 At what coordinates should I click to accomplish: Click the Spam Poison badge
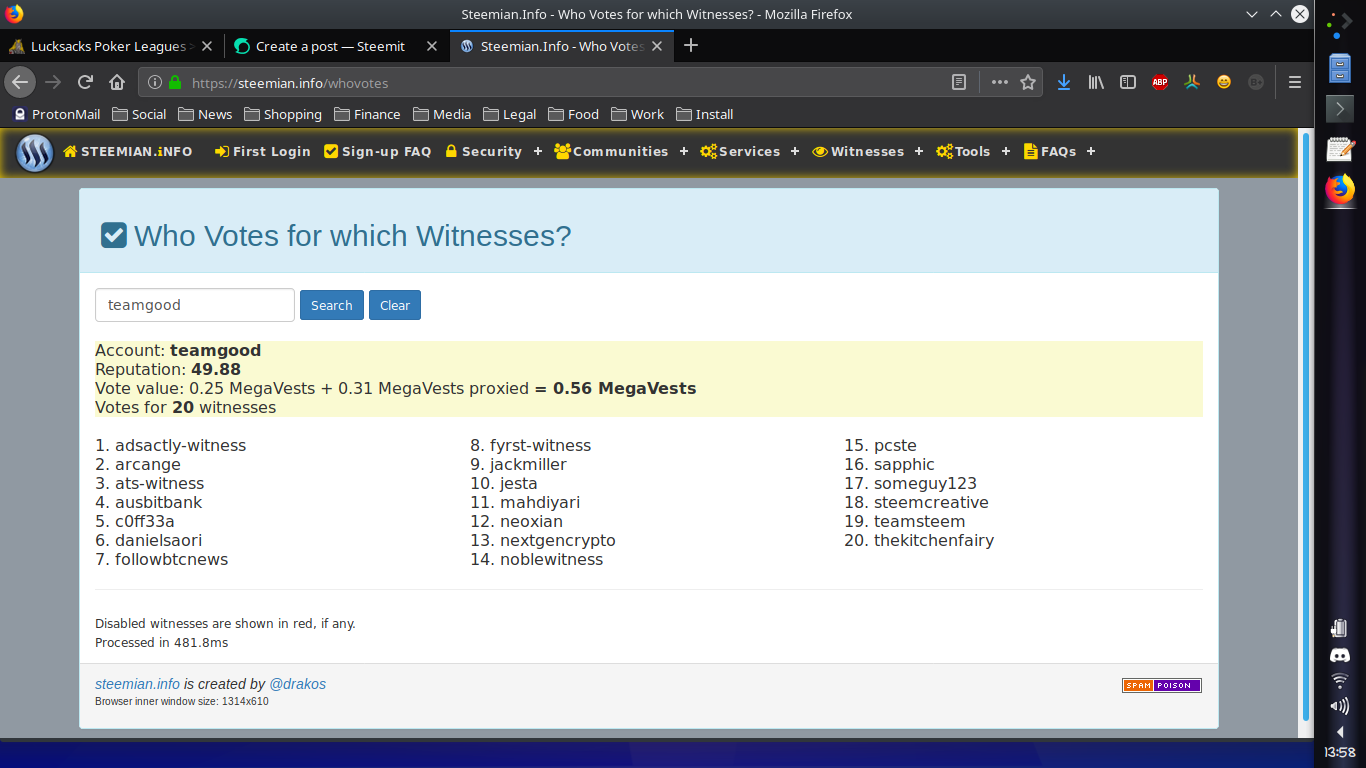click(x=1162, y=685)
